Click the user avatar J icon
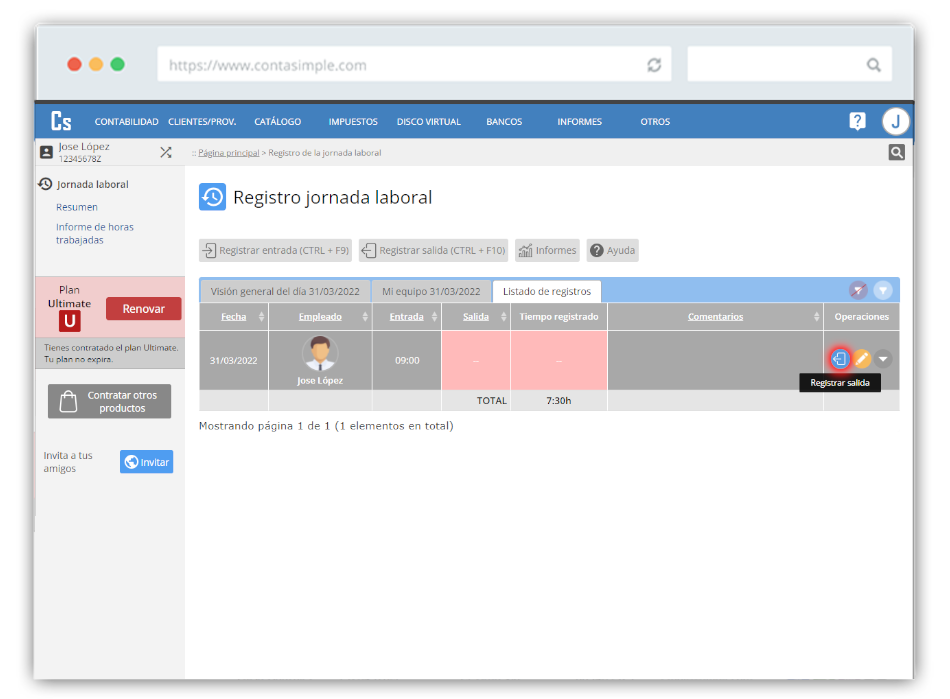 (x=895, y=121)
